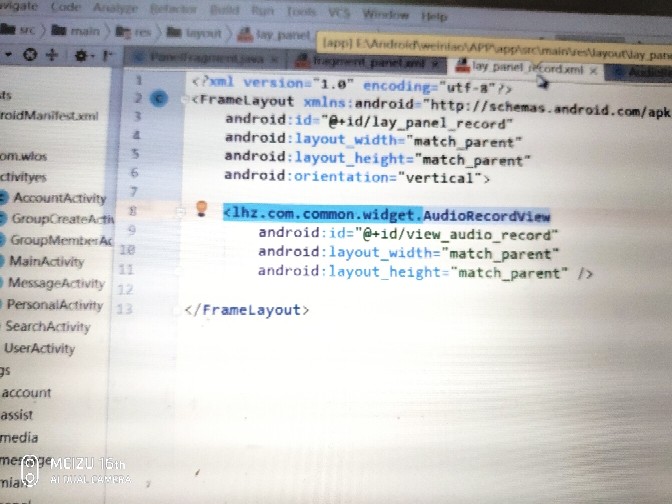
Task: Open UserActivity in project tree
Action: coord(39,348)
